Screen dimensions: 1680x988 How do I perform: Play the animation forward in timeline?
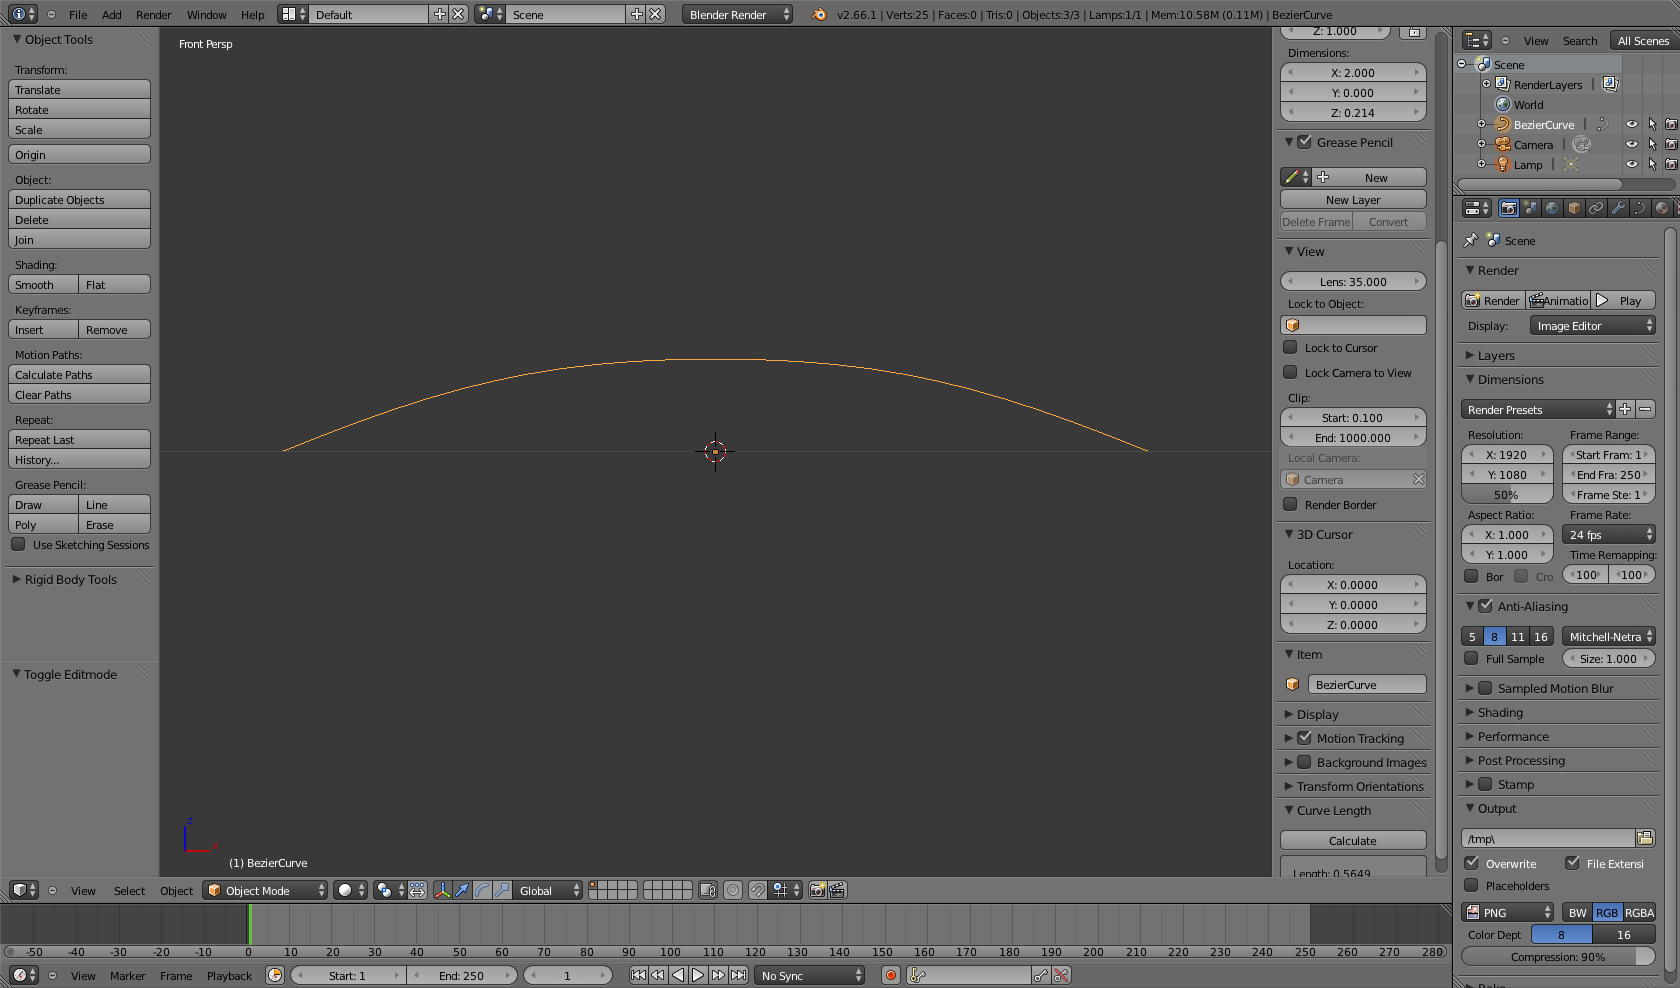tap(698, 975)
